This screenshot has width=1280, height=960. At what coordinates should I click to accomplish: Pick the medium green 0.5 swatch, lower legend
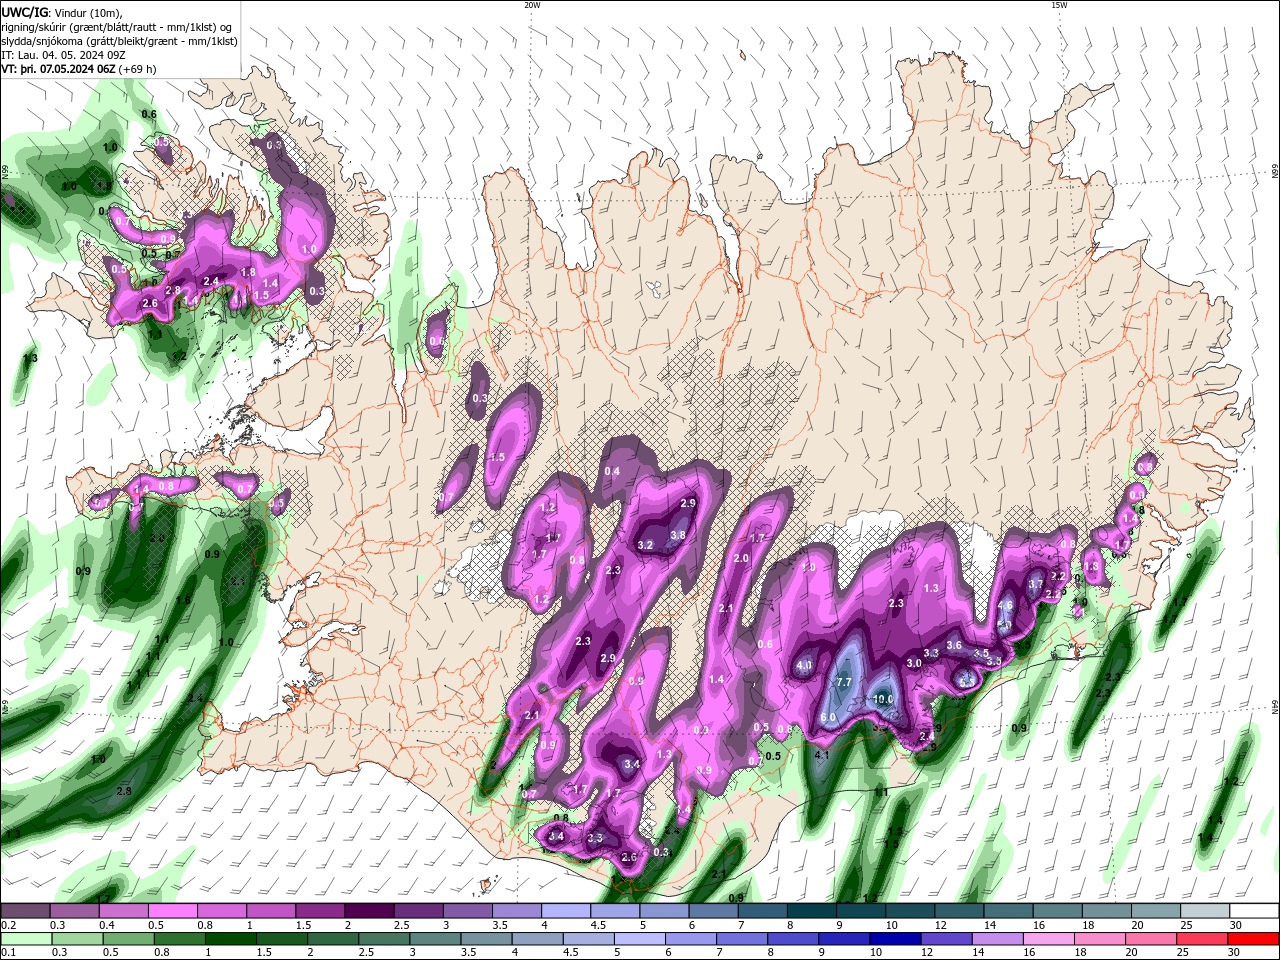click(x=128, y=939)
